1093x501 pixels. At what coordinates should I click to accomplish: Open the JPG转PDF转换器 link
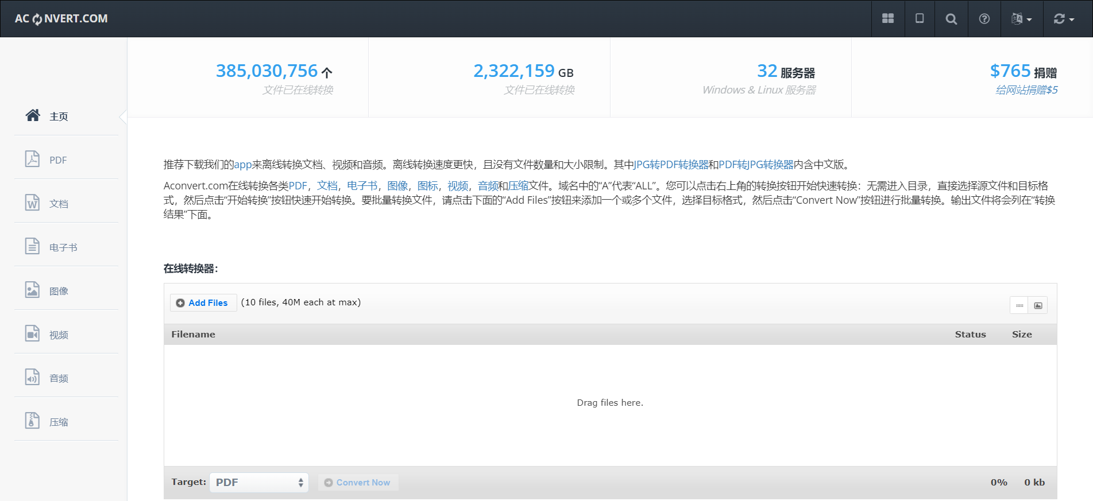(x=671, y=165)
